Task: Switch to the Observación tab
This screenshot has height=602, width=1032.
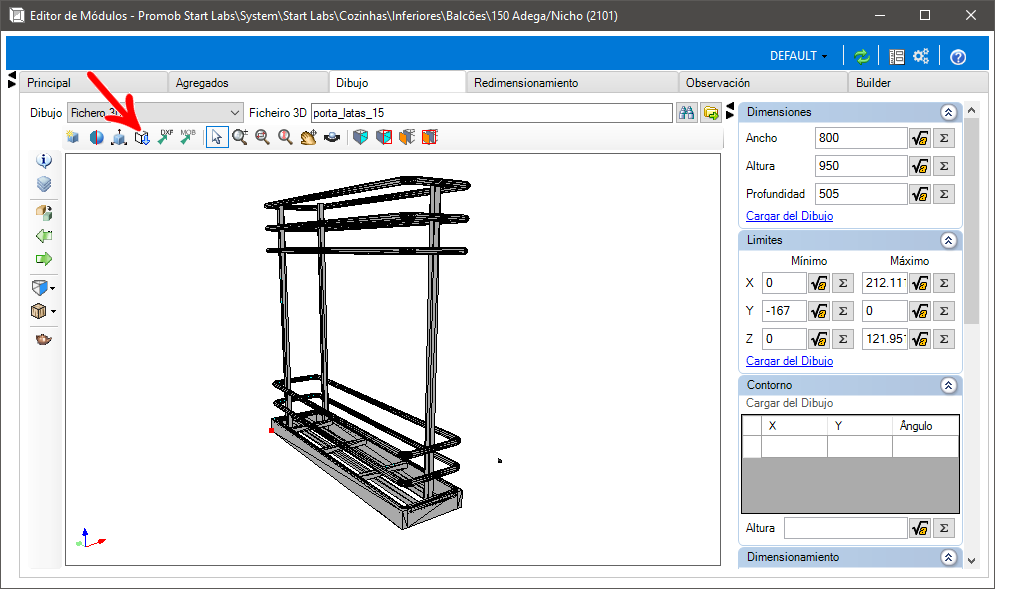Action: point(763,83)
